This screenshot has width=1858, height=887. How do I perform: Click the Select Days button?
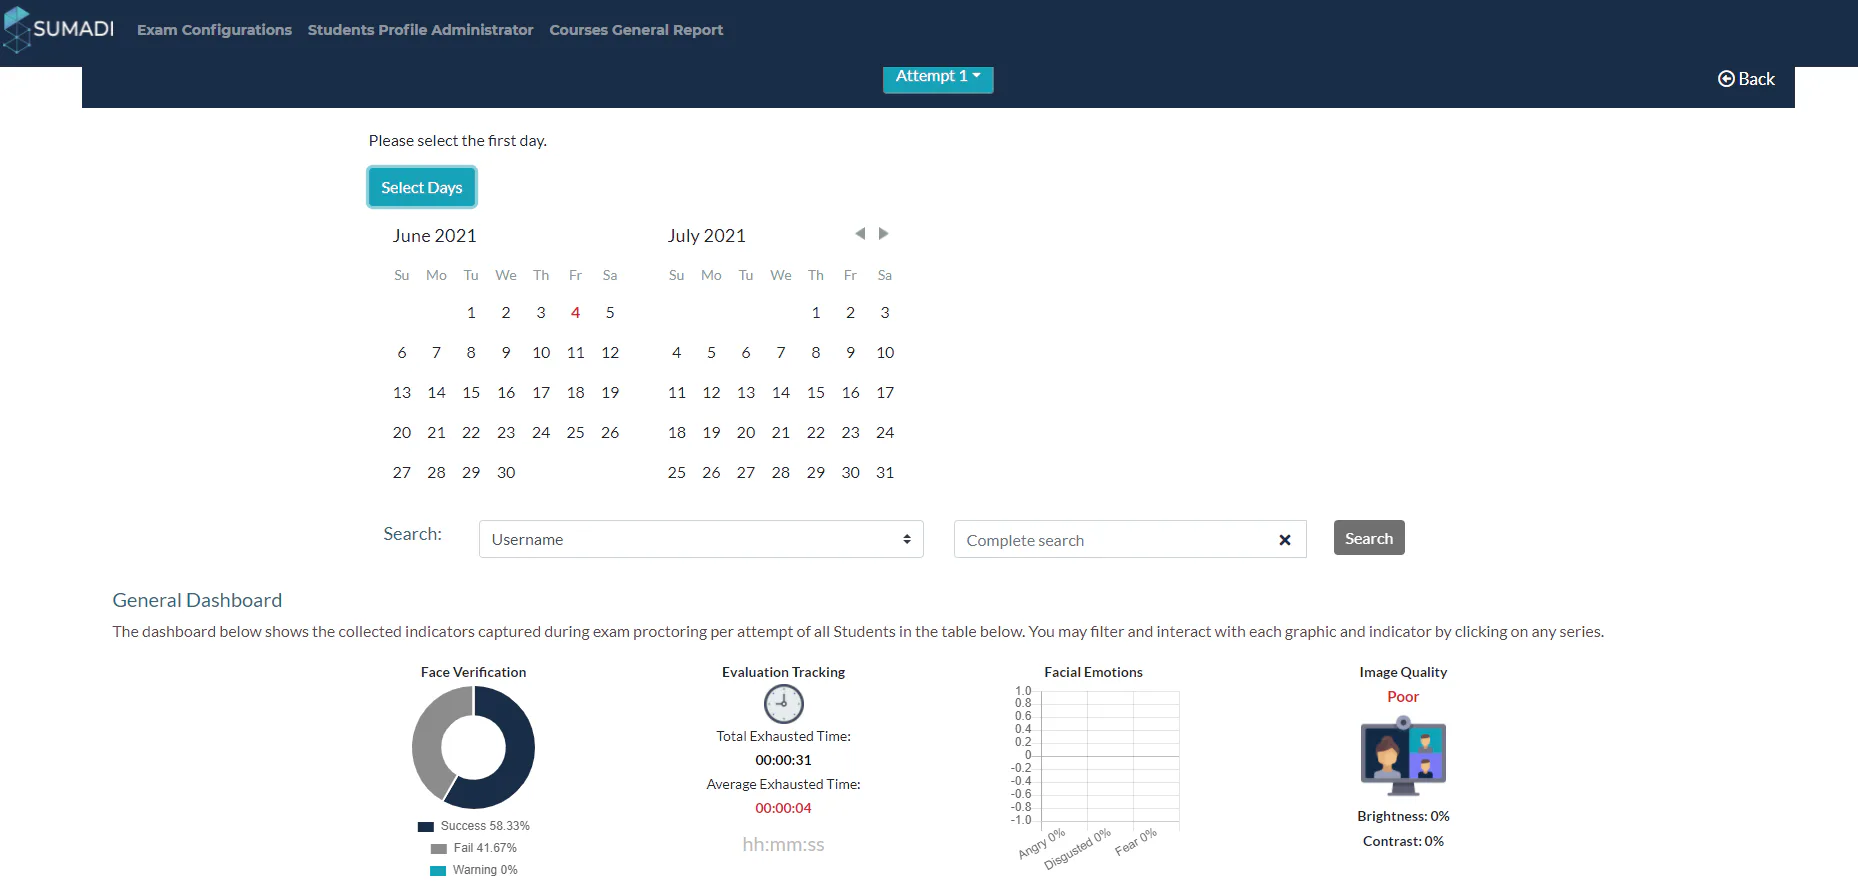(x=422, y=188)
